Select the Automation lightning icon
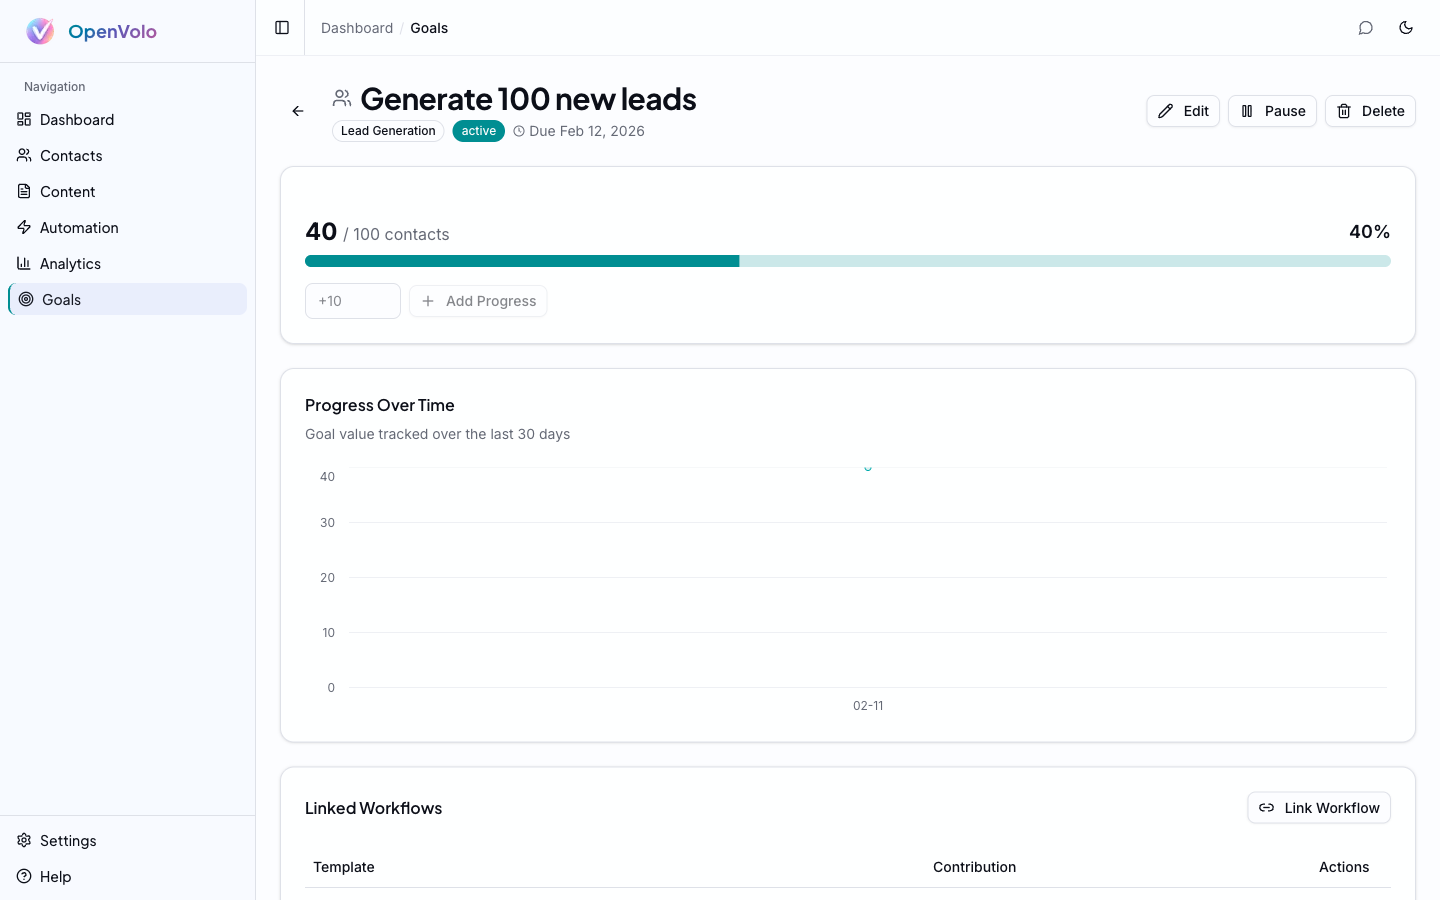The width and height of the screenshot is (1440, 900). [x=24, y=227]
